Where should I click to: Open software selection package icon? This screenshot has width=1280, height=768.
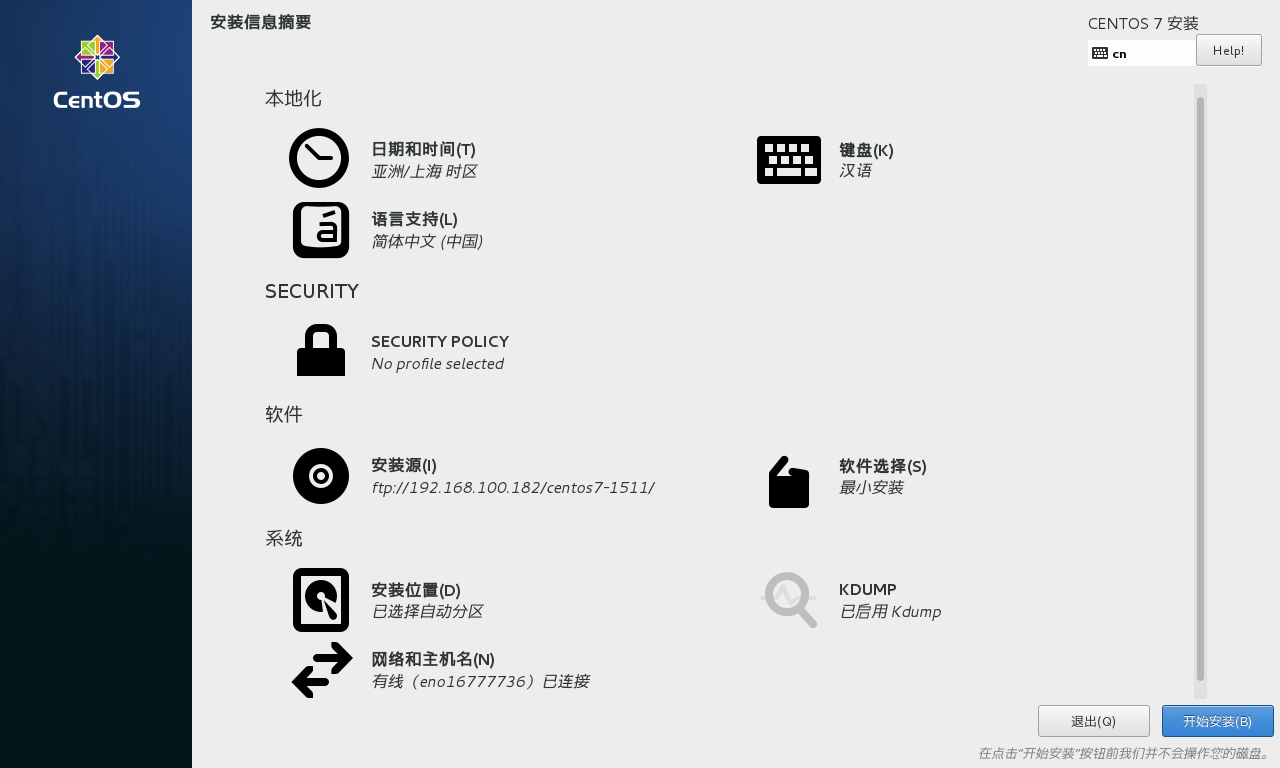pyautogui.click(x=789, y=482)
